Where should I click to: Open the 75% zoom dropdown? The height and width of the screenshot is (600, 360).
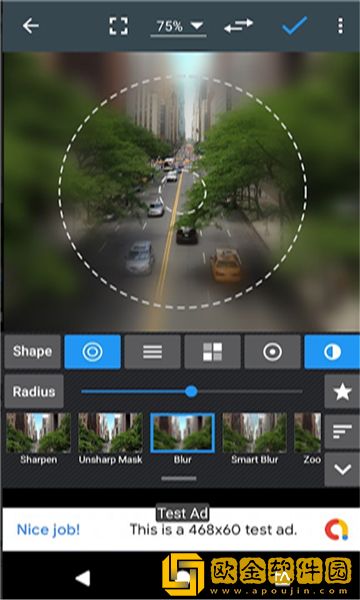(x=179, y=27)
